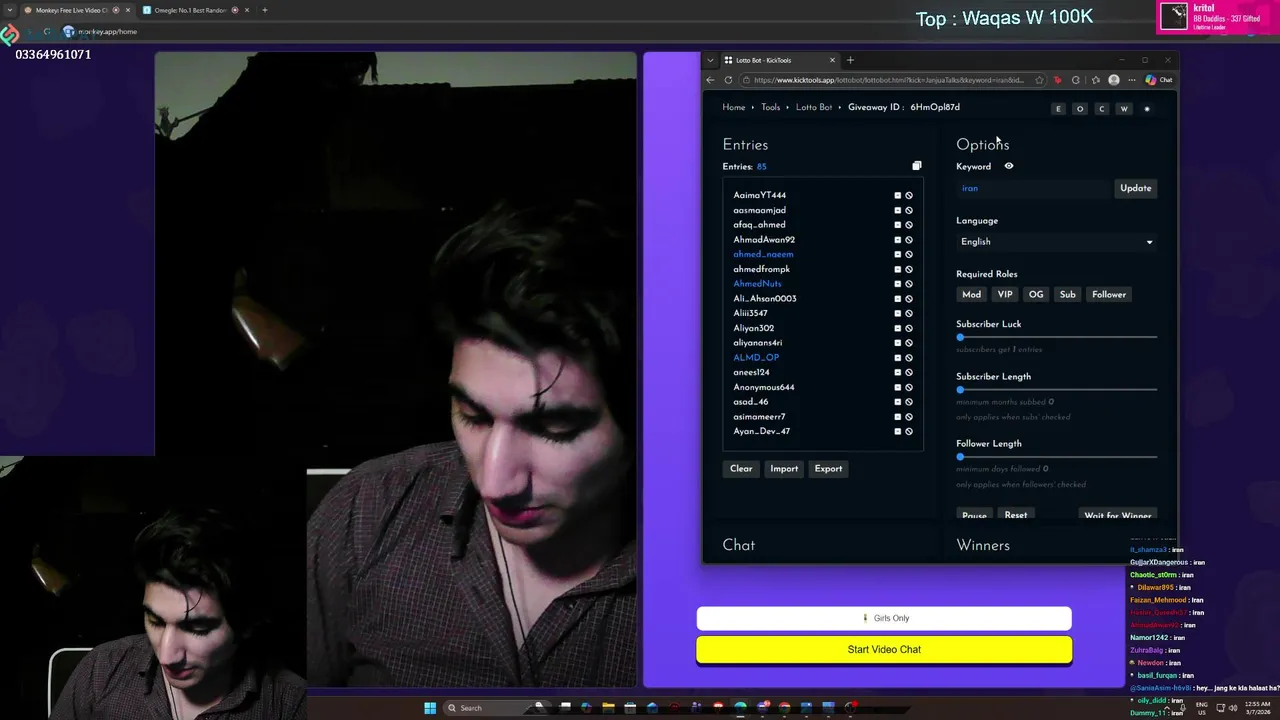Remove asimameerr7 via minus icon
The image size is (1280, 720).
click(897, 417)
